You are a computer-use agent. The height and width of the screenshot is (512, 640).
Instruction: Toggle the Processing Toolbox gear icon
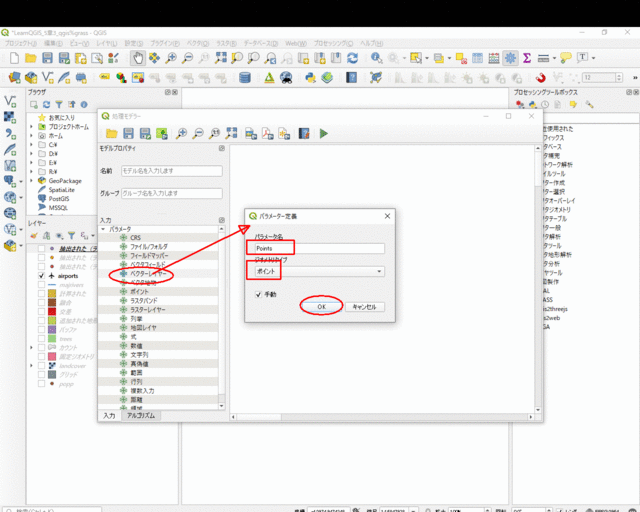510,58
